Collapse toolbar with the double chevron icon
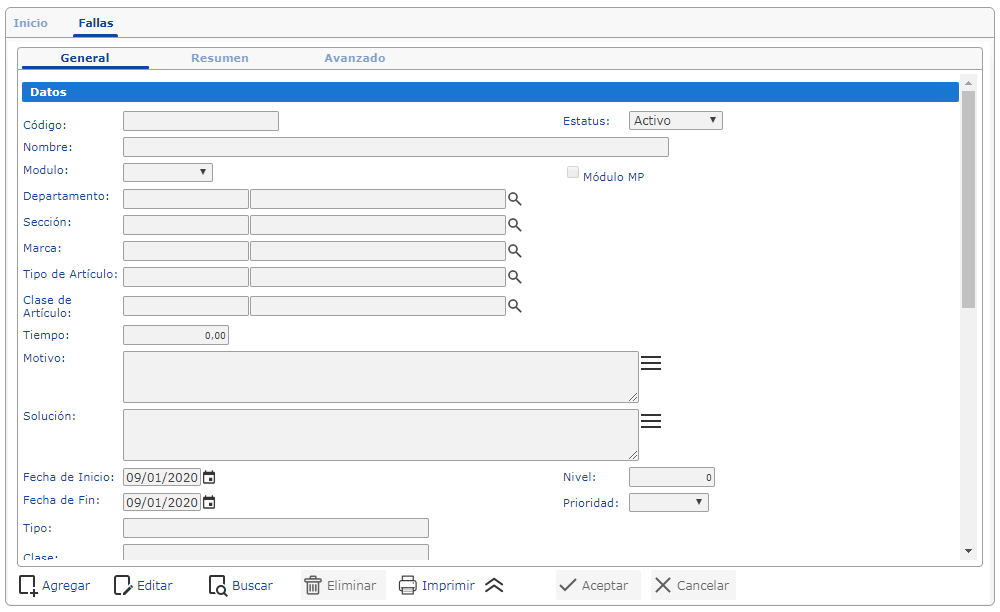This screenshot has height=612, width=1000. click(x=493, y=586)
